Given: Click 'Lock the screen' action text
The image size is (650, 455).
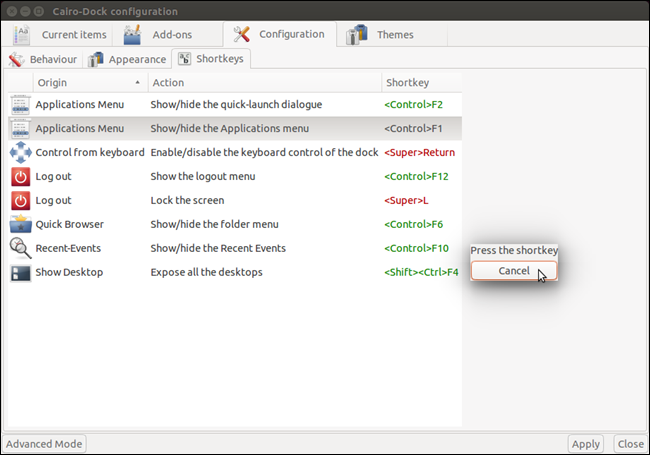Looking at the screenshot, I should coord(187,201).
